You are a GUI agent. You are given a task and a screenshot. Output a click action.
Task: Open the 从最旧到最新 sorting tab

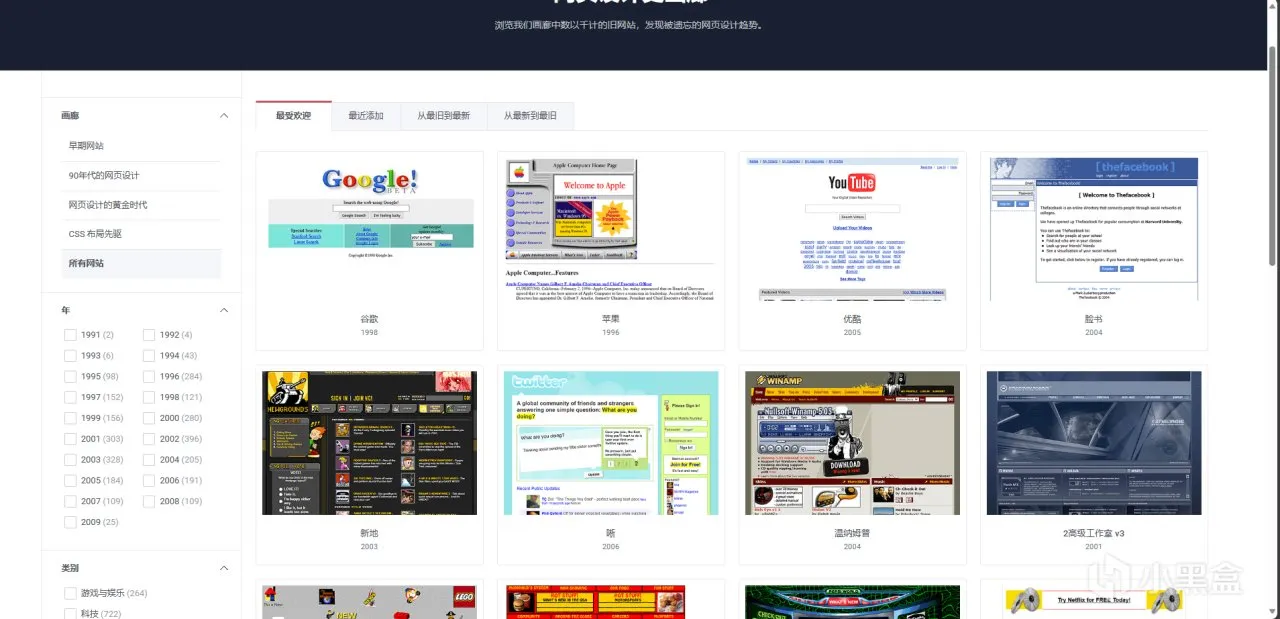tap(443, 116)
